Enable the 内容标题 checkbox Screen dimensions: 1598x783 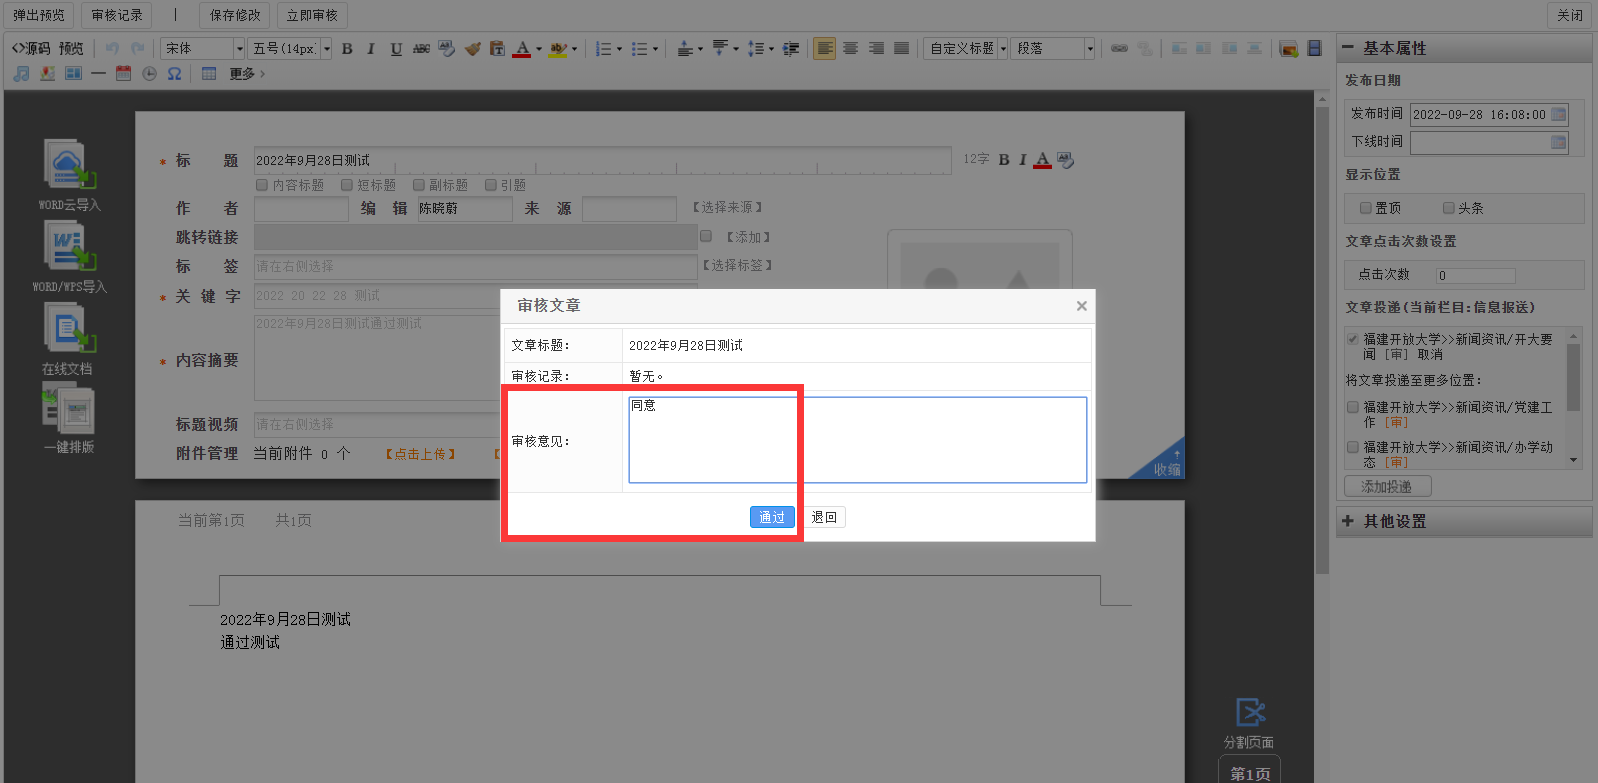tap(262, 185)
